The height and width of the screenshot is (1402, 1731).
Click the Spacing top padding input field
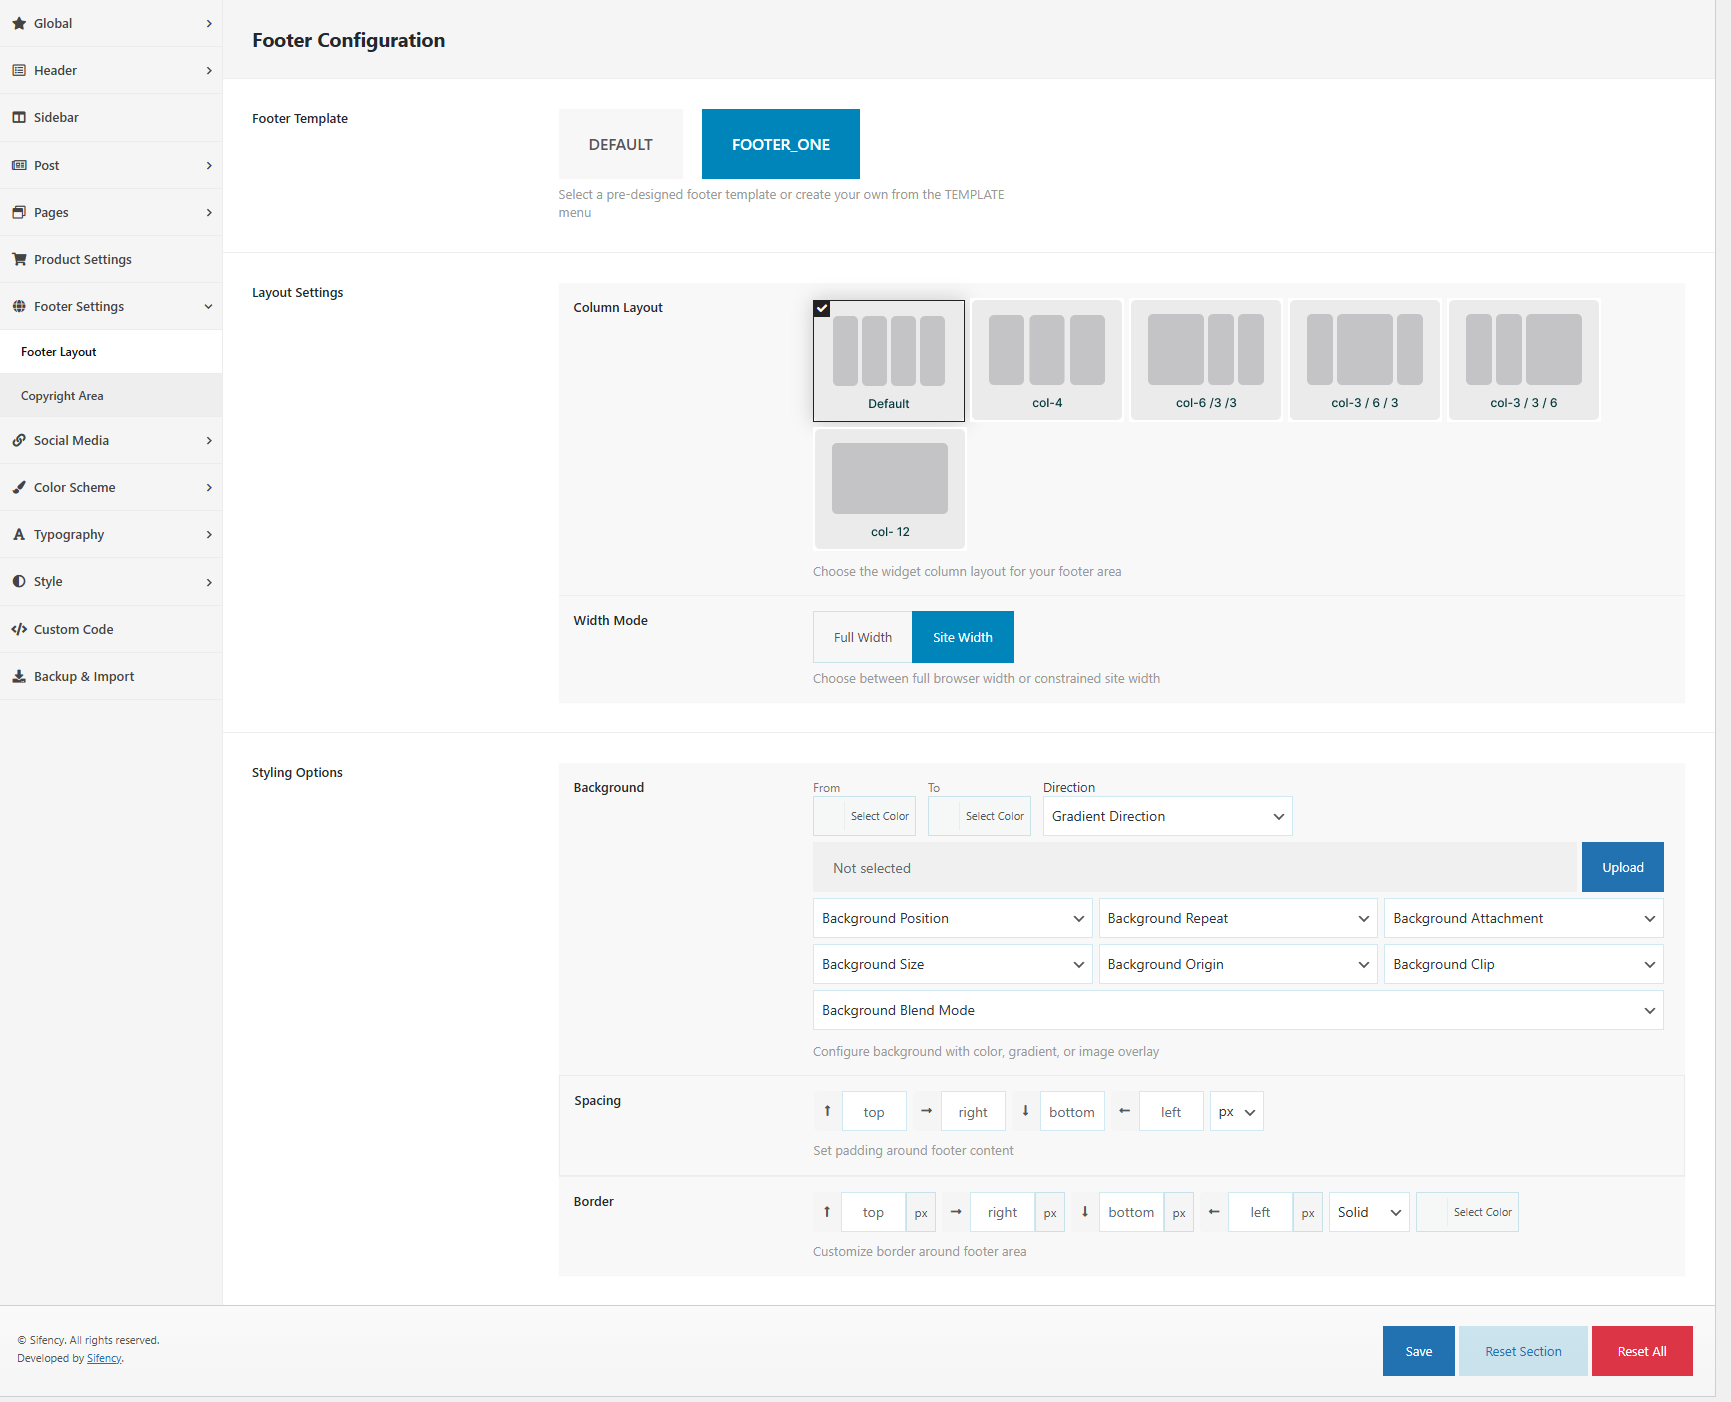(x=873, y=1112)
